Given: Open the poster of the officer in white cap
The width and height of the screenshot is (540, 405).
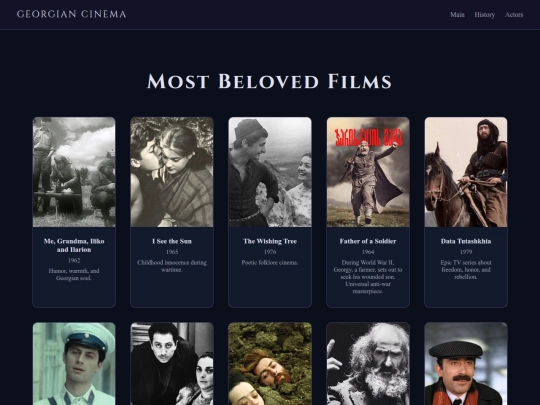Looking at the screenshot, I should pos(74,364).
